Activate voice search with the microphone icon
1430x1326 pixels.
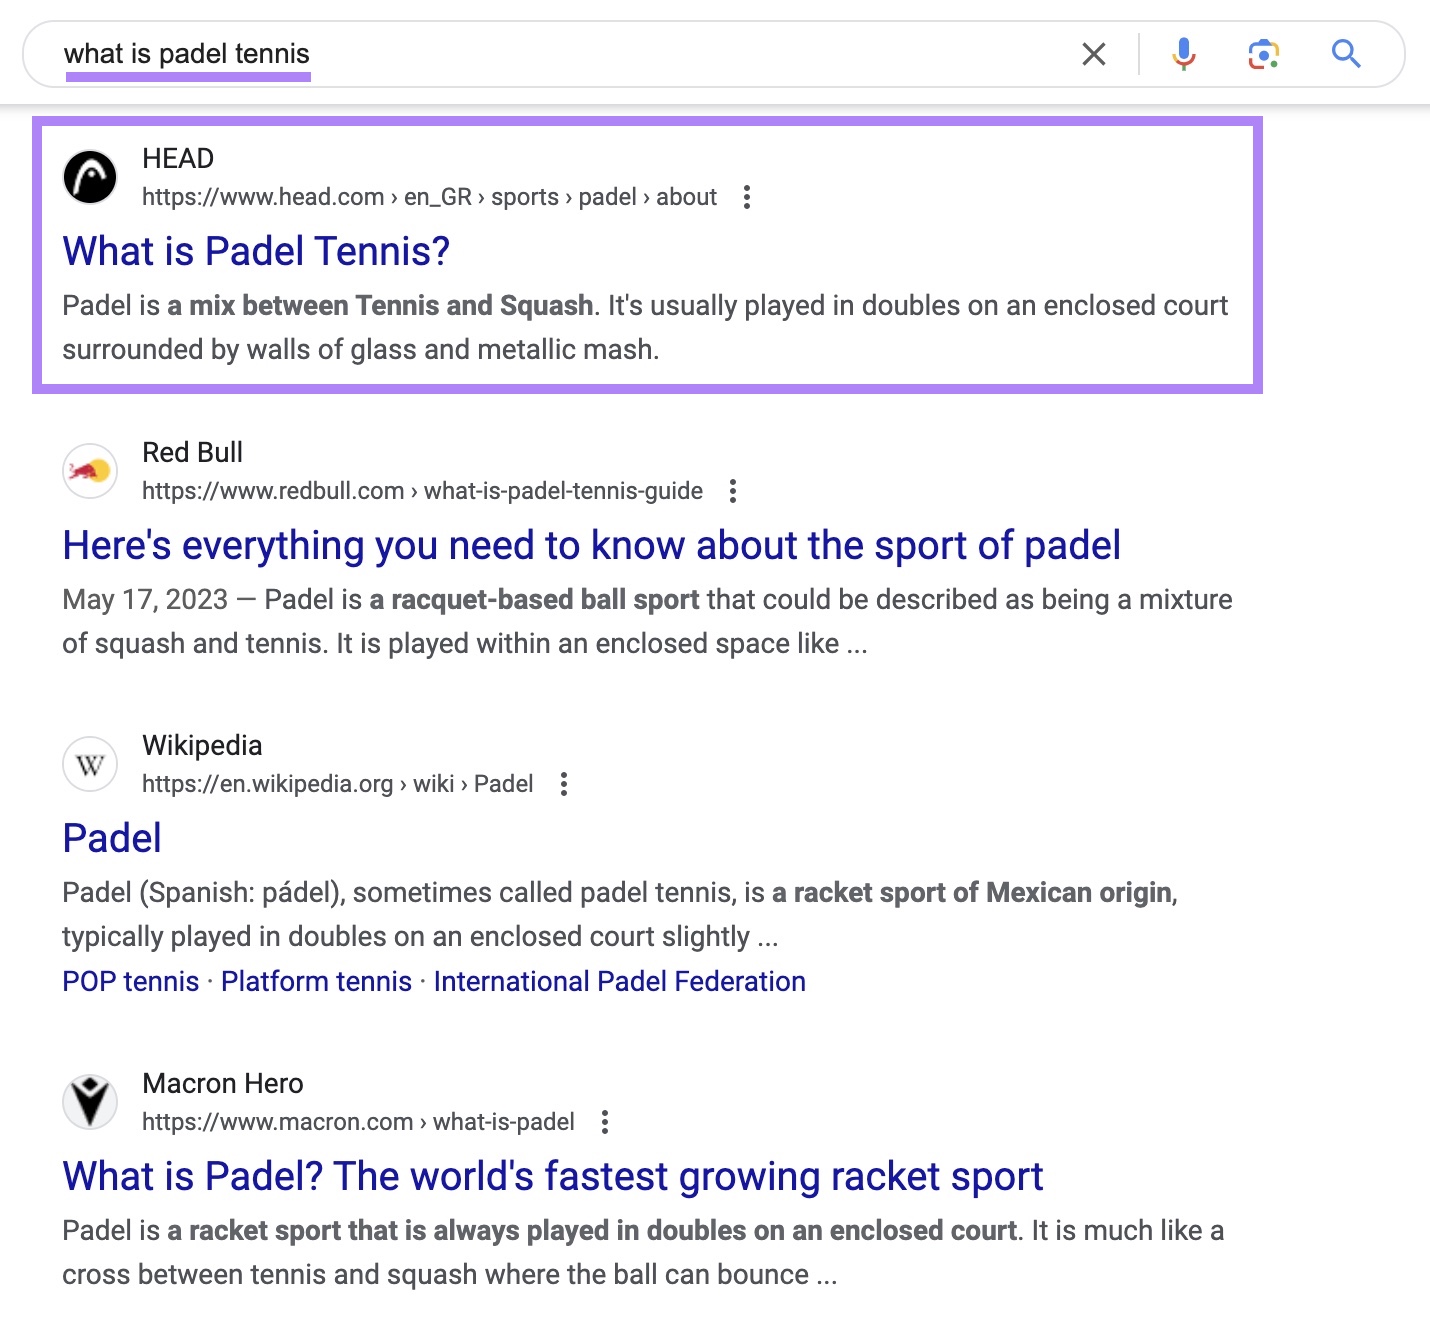point(1184,54)
